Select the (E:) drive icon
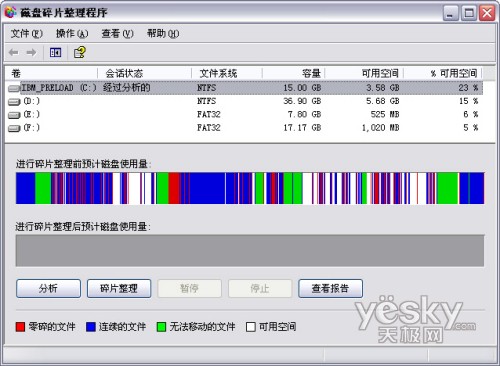The image size is (500, 366). point(14,115)
